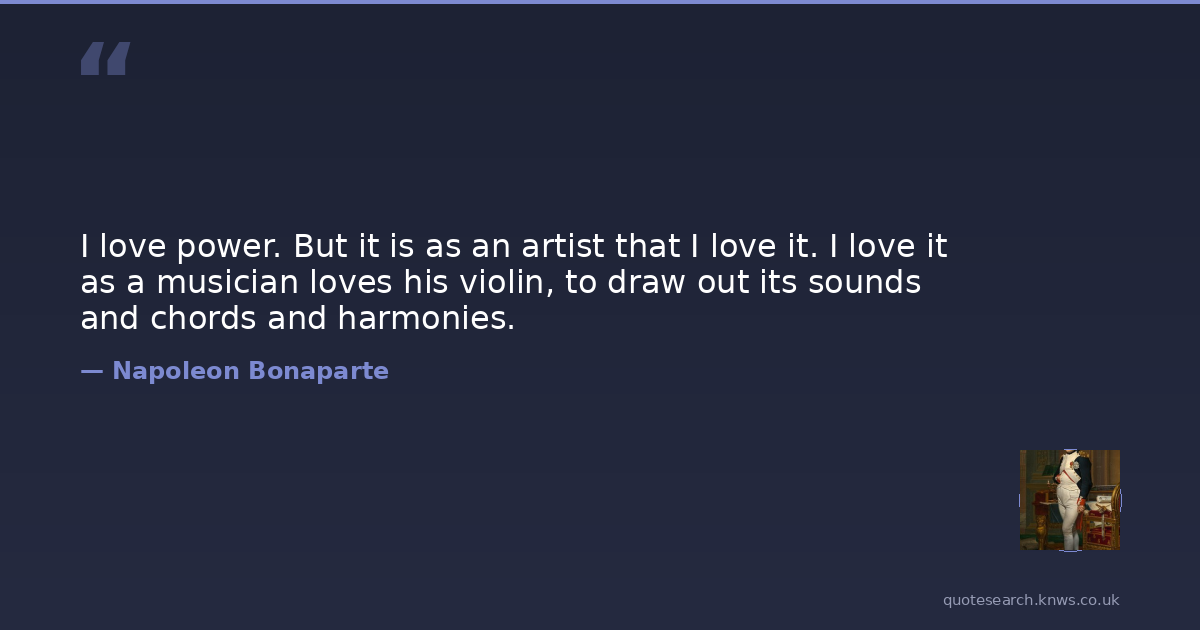Viewport: 1200px width, 630px height.
Task: Click the word "that" in the quote
Action: pyautogui.click(x=646, y=247)
